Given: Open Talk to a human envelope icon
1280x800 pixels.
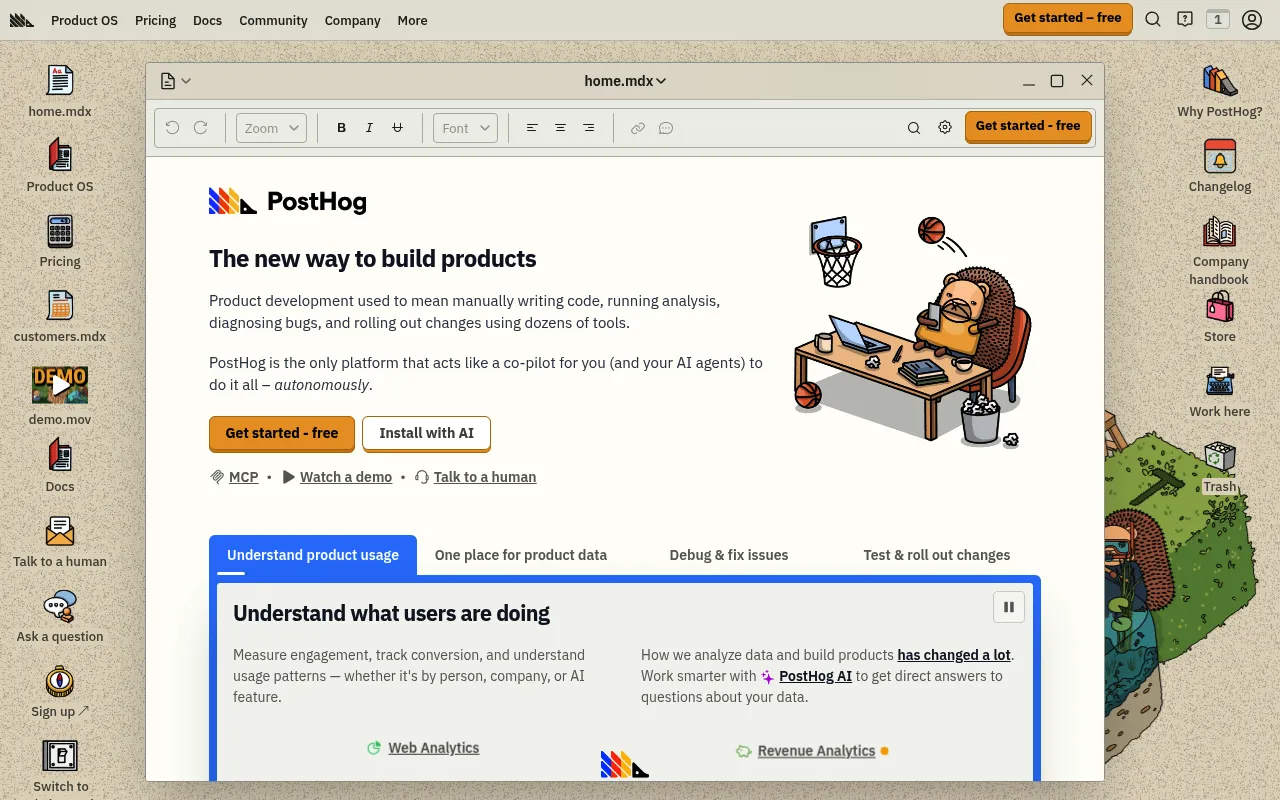Looking at the screenshot, I should coord(60,541).
